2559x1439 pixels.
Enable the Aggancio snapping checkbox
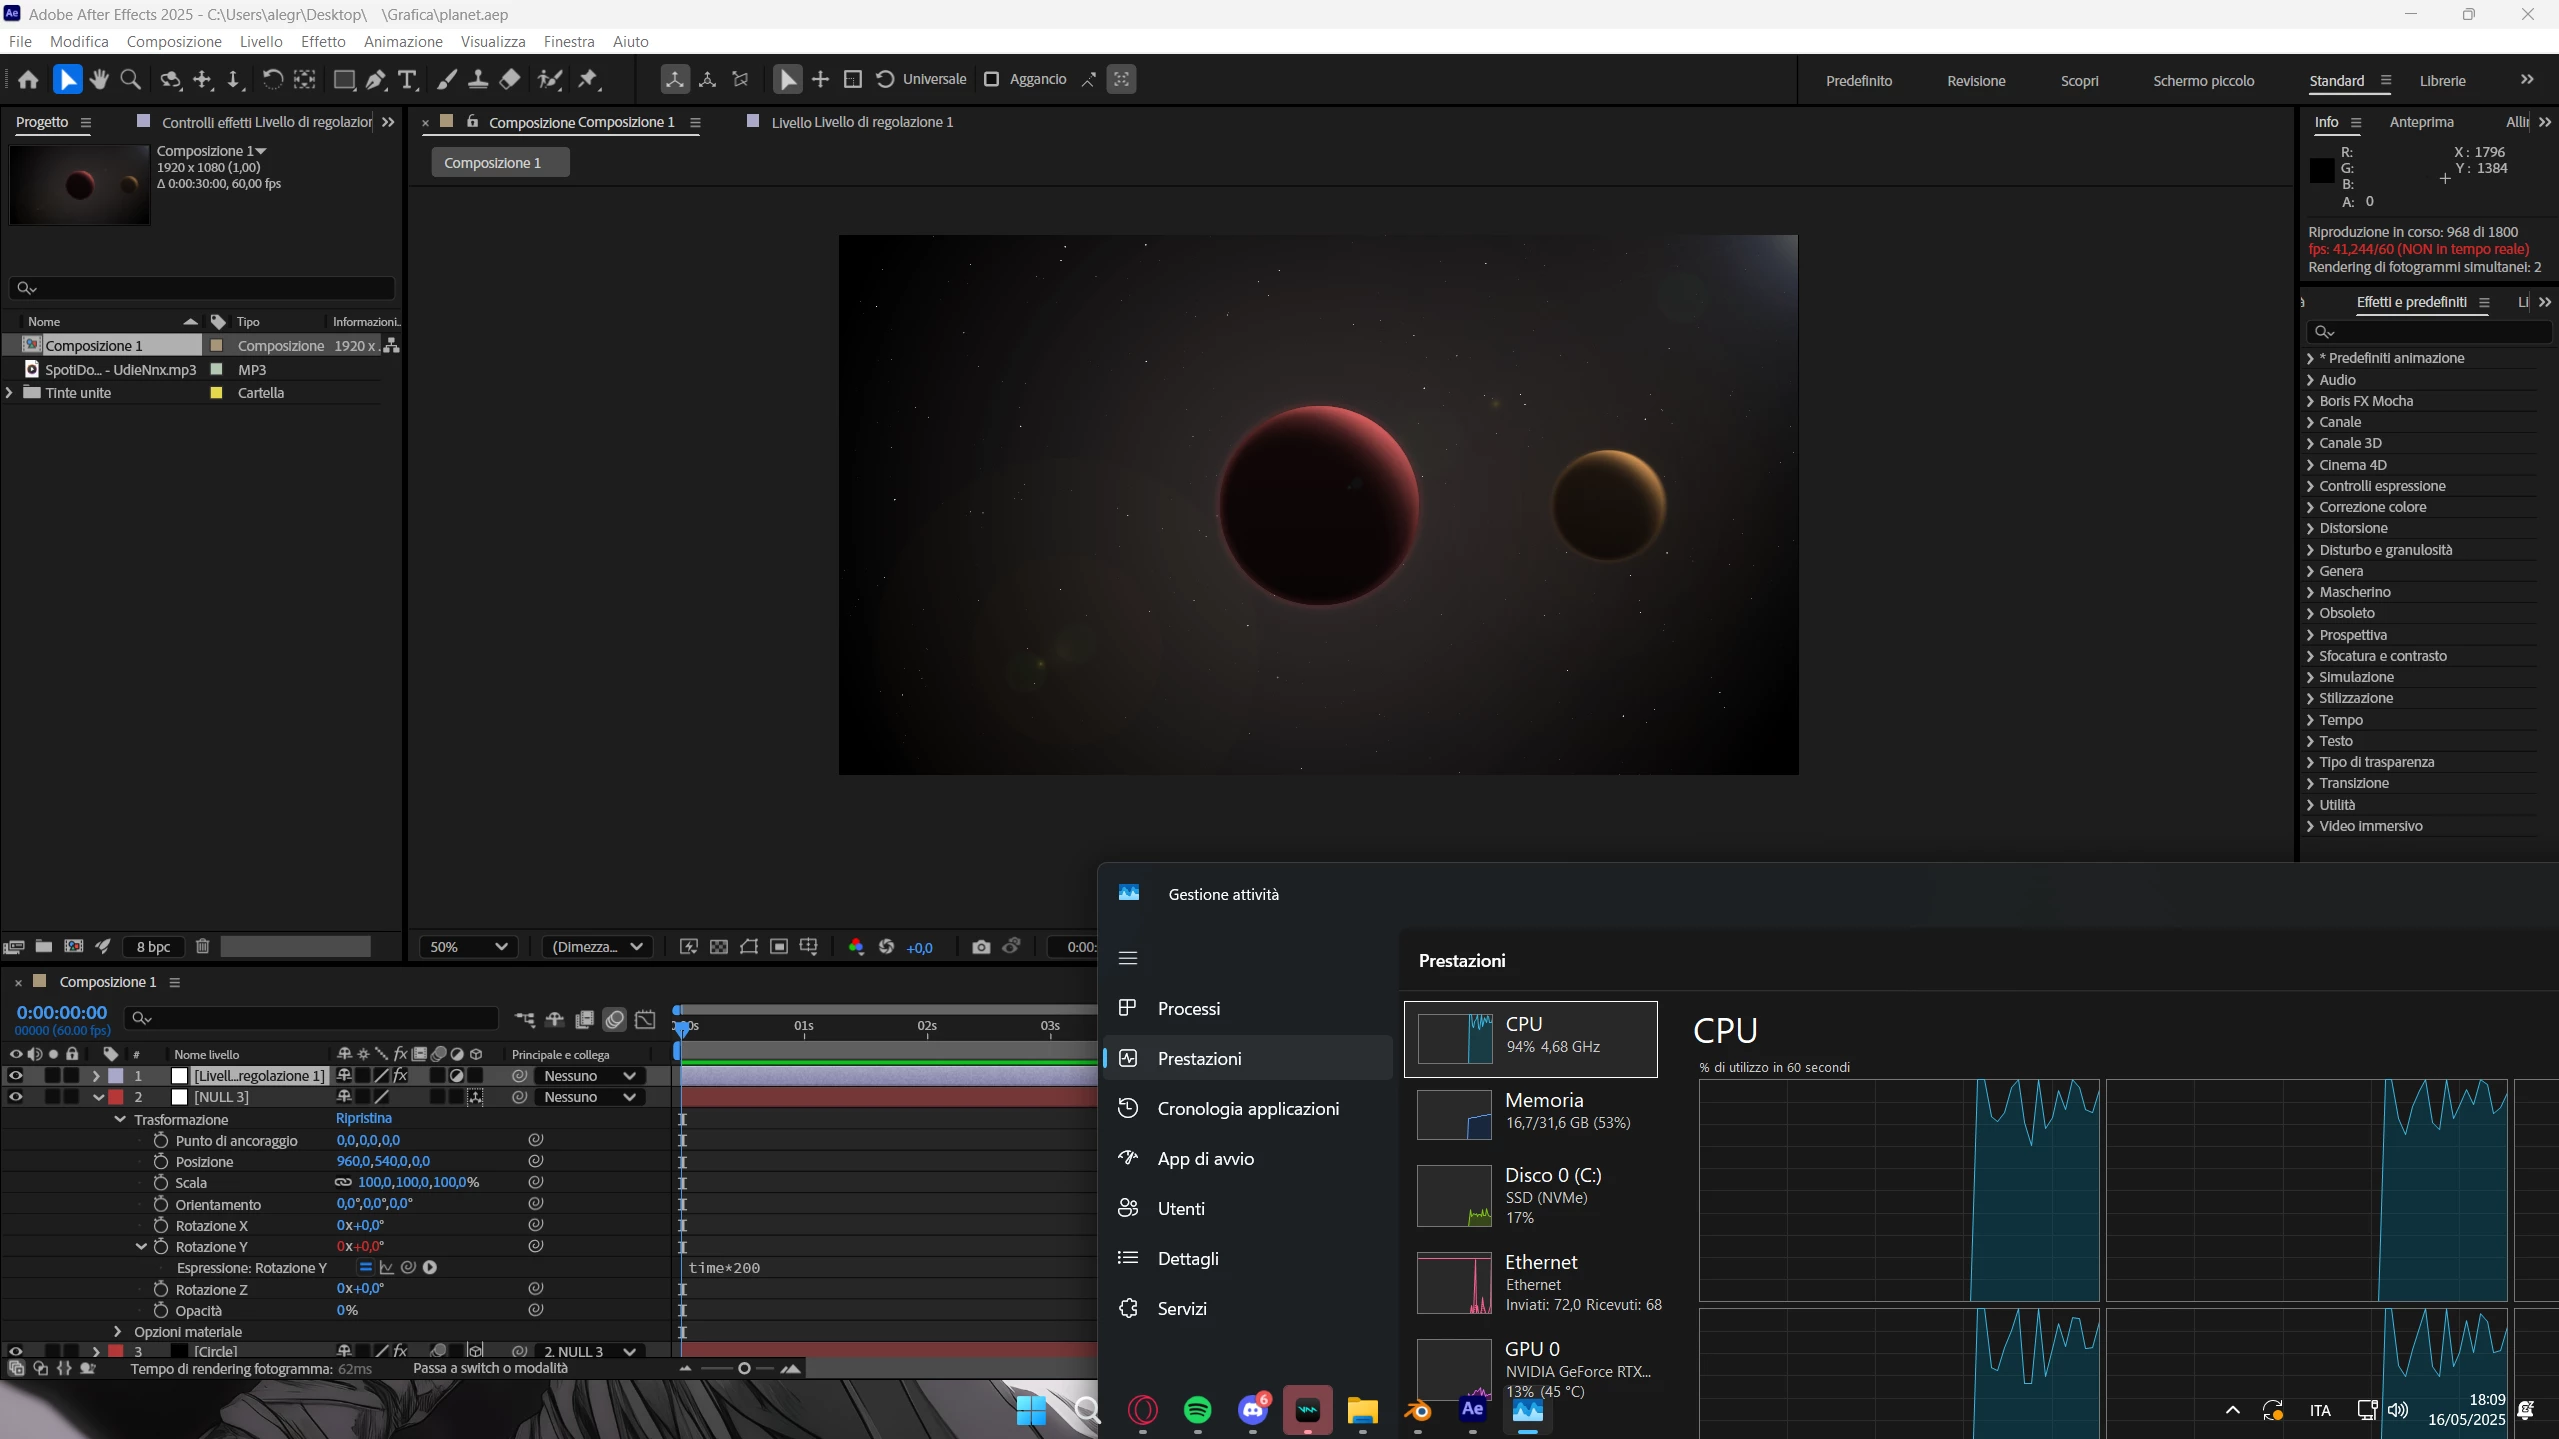point(991,79)
